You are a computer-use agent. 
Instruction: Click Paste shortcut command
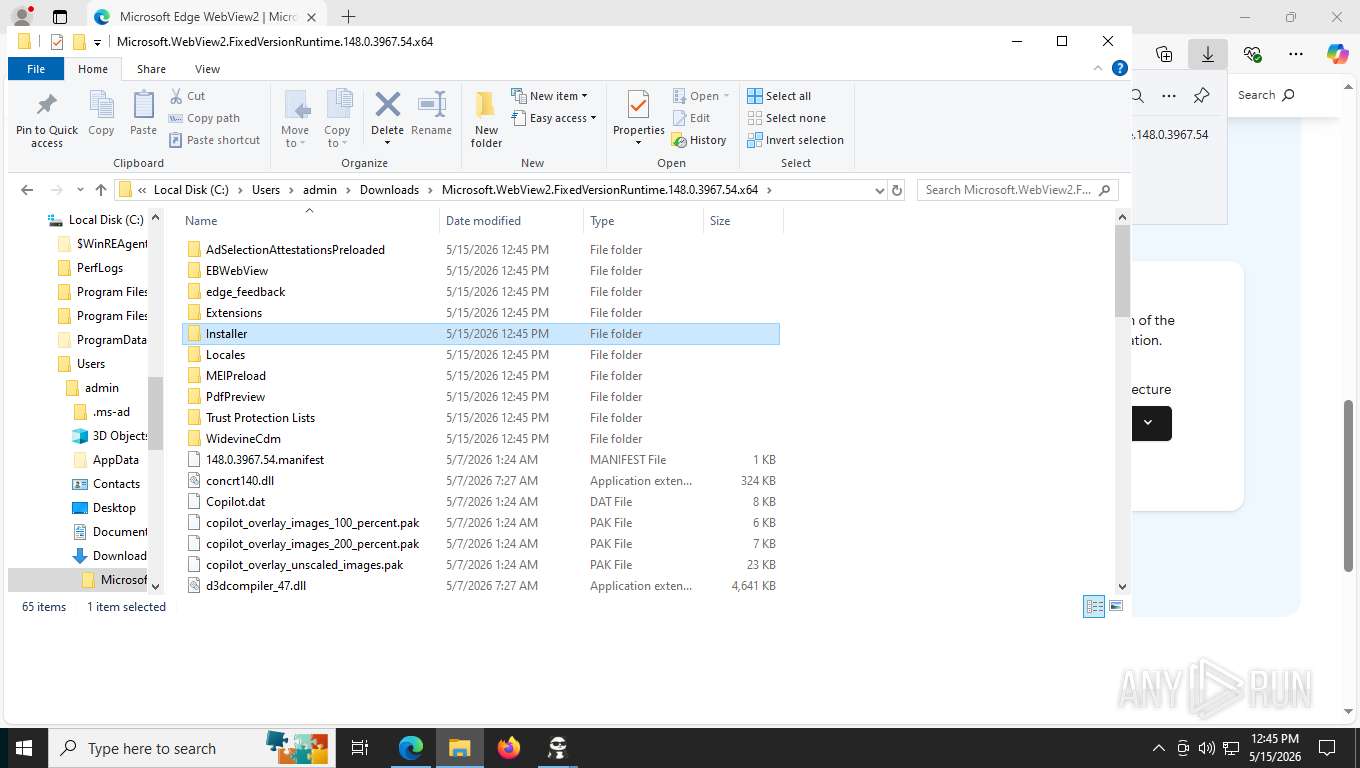[214, 140]
